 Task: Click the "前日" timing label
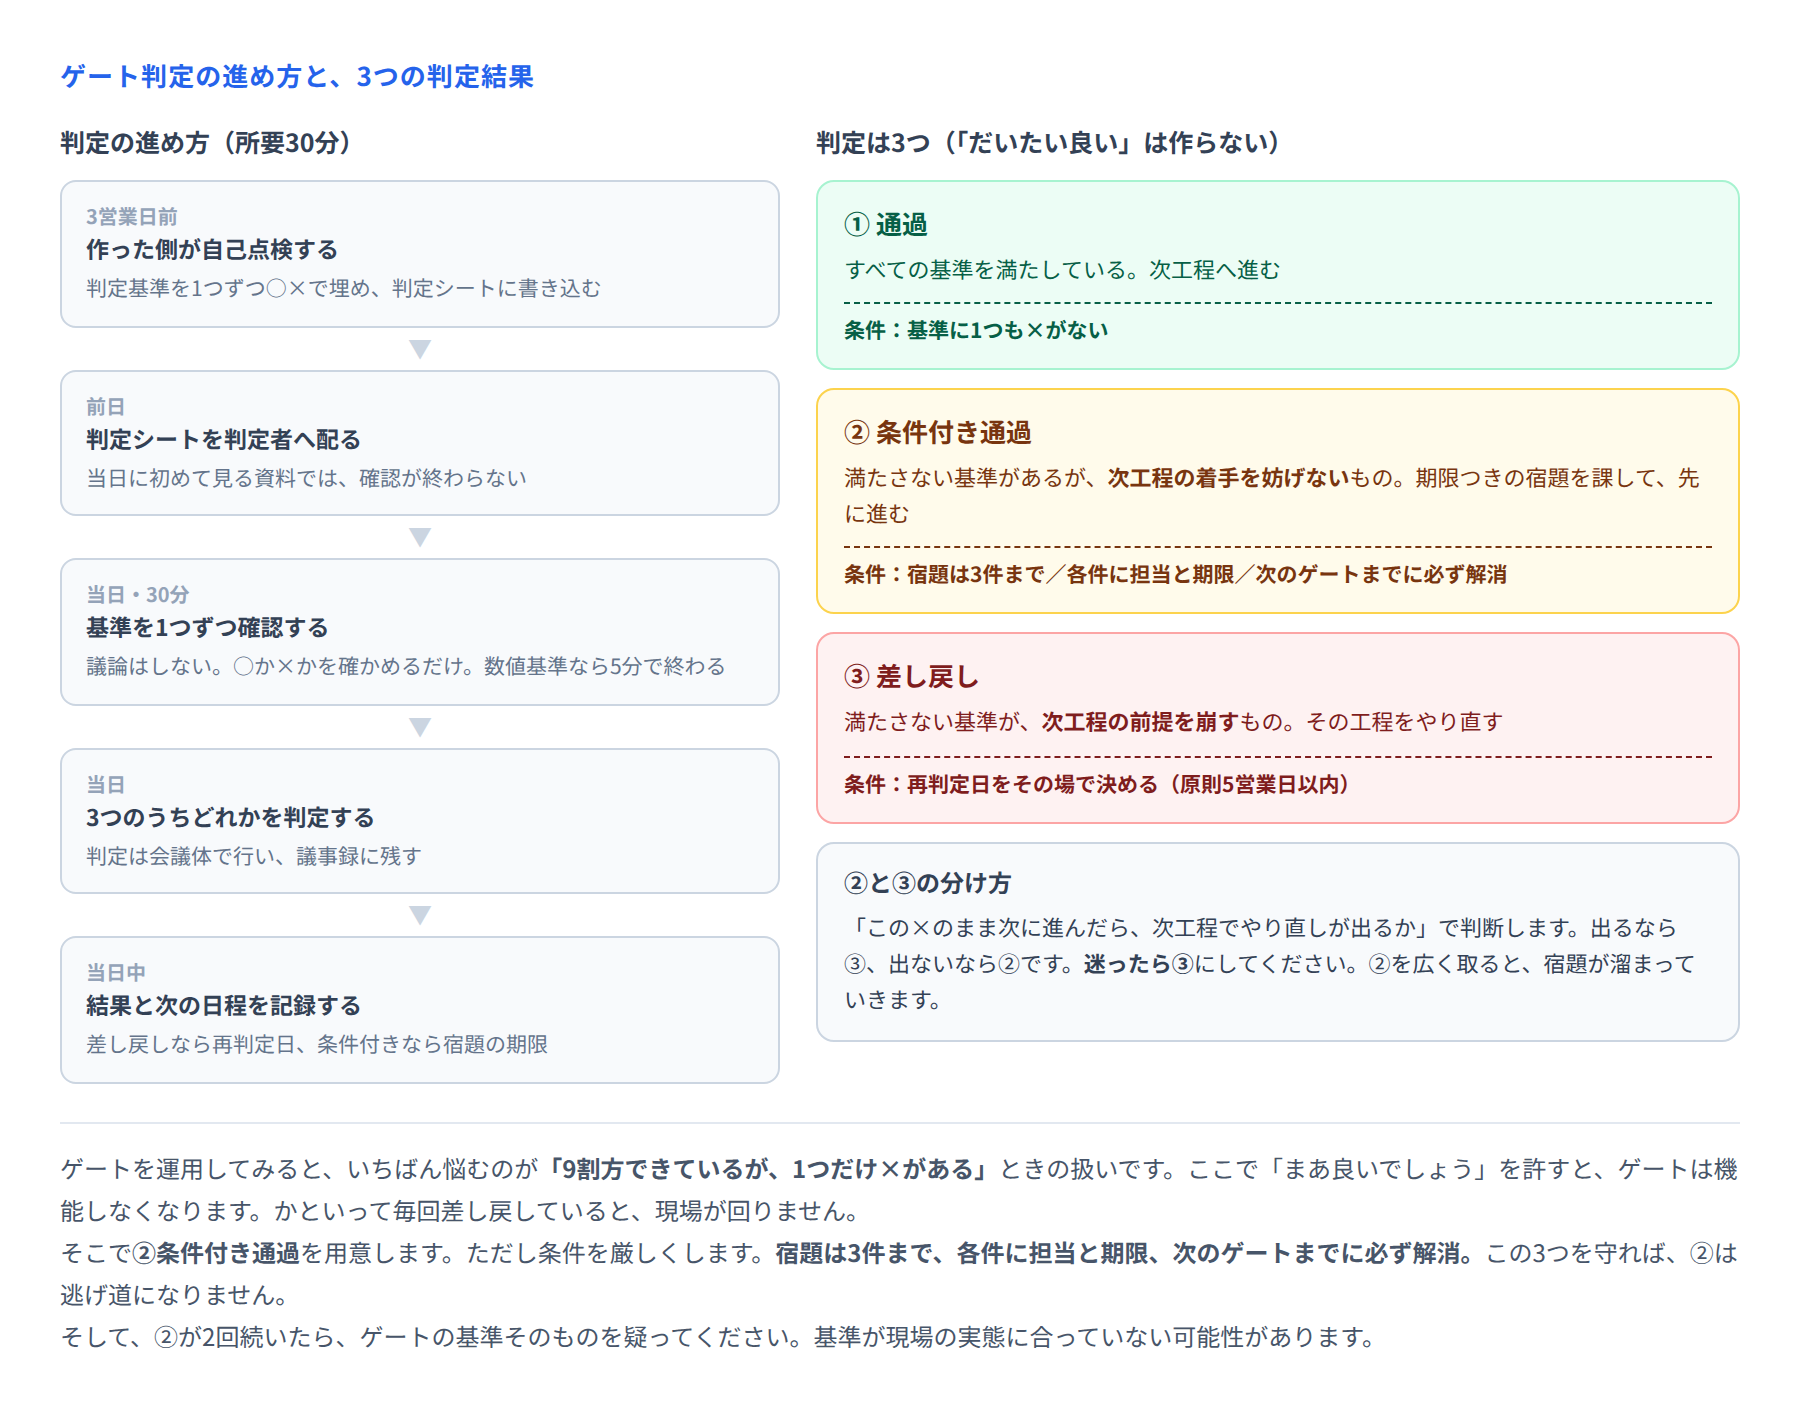point(105,407)
